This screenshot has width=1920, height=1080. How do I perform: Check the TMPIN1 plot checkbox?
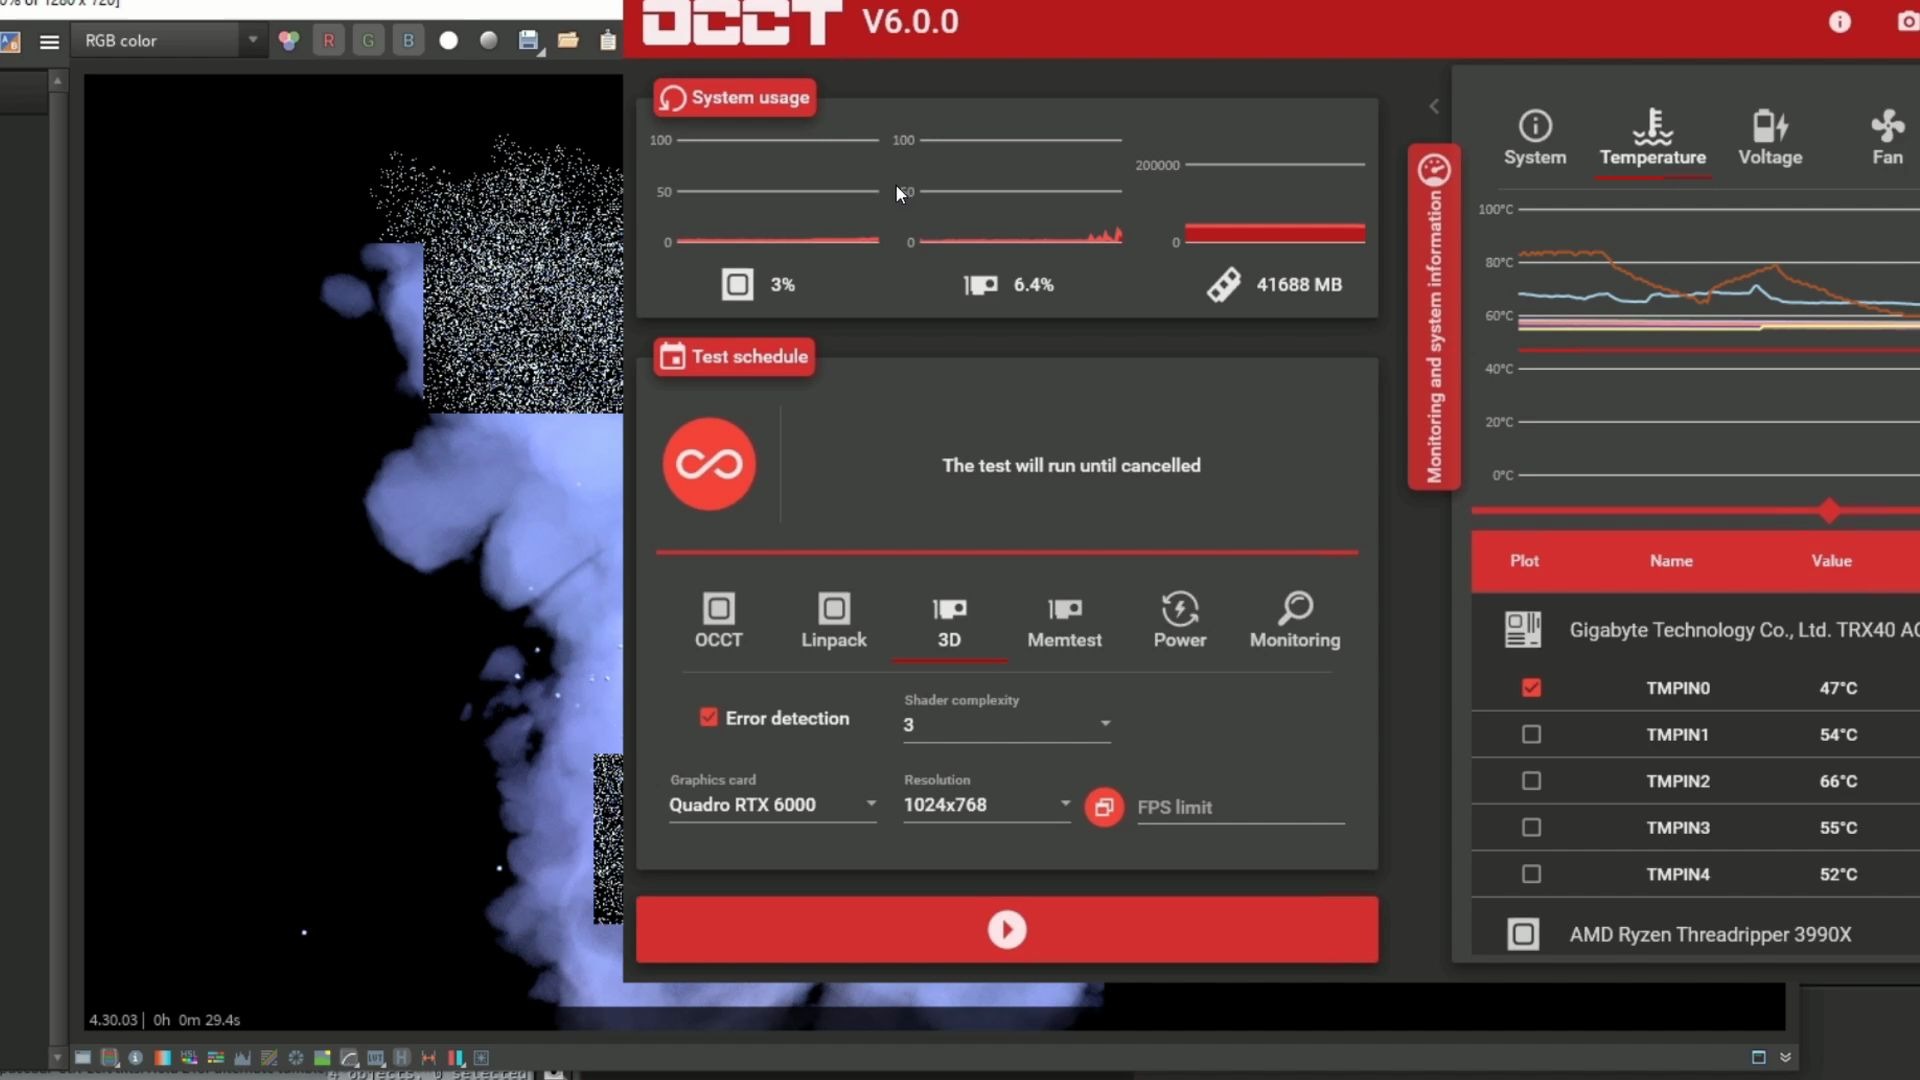(x=1531, y=735)
